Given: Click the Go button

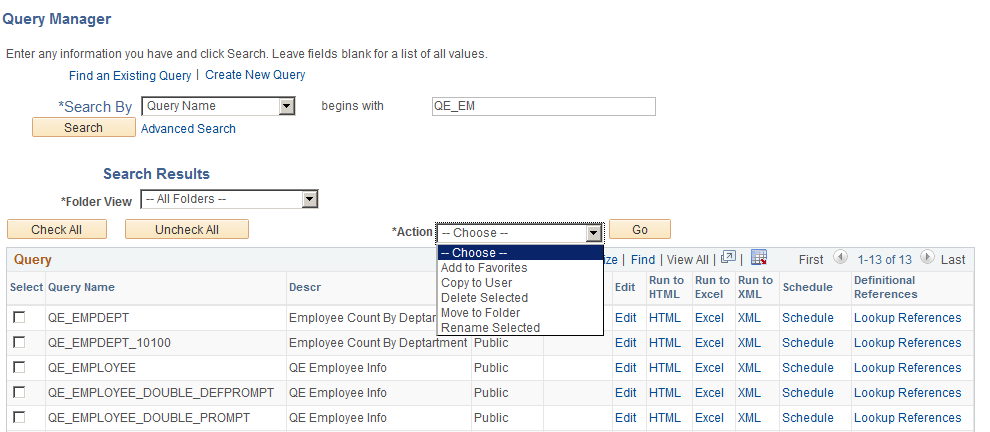Looking at the screenshot, I should pos(639,230).
